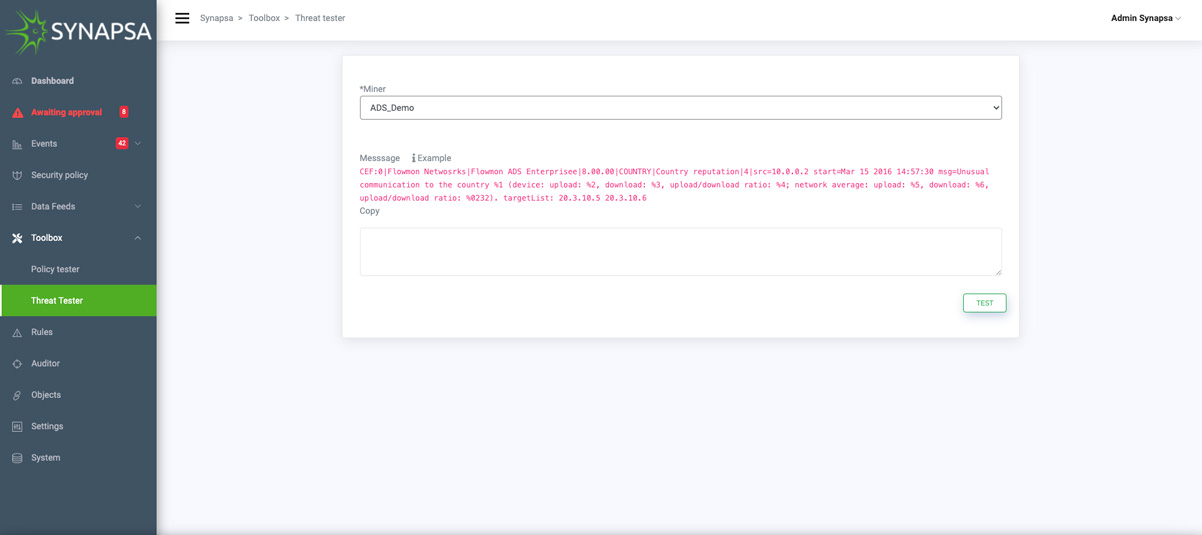
Task: Click the TEST button
Action: (984, 303)
